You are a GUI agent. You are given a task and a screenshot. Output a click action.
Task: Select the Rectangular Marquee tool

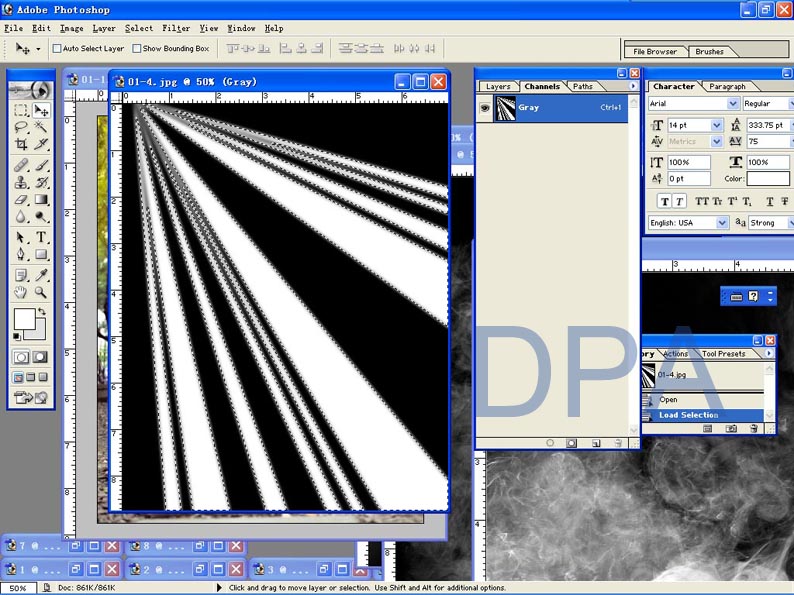[21, 110]
